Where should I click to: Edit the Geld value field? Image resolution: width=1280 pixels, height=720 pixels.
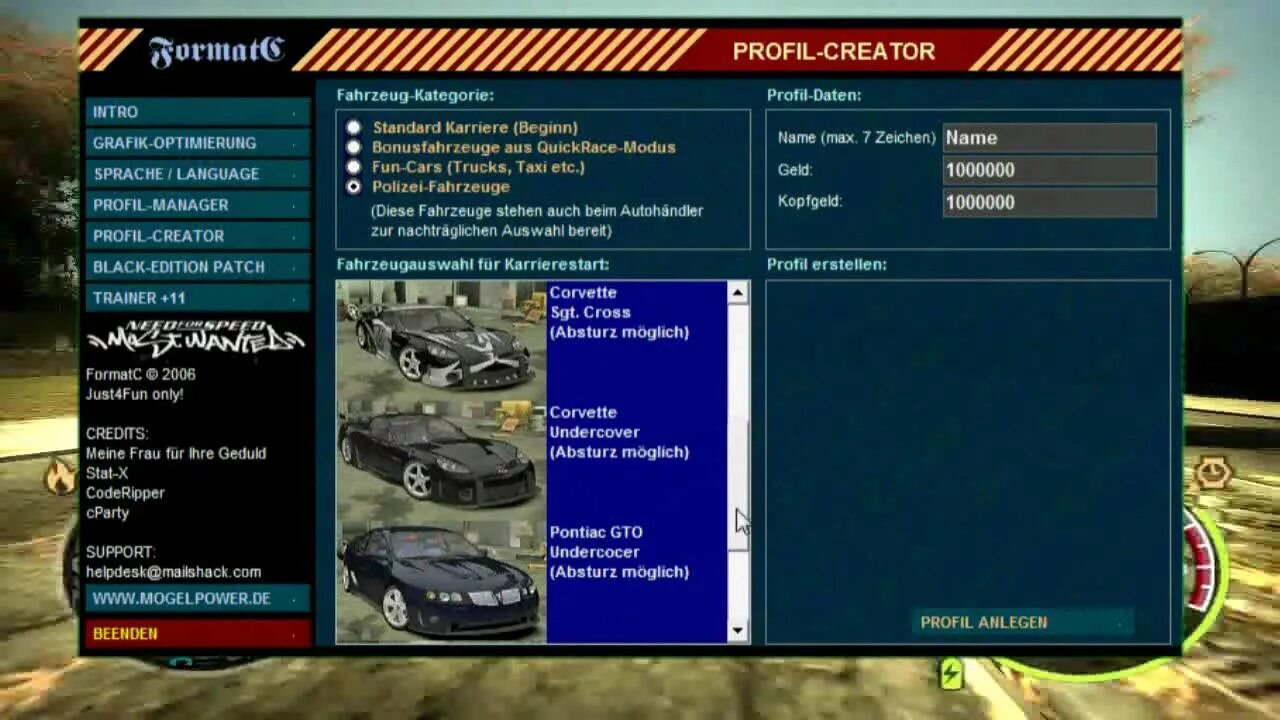1048,170
